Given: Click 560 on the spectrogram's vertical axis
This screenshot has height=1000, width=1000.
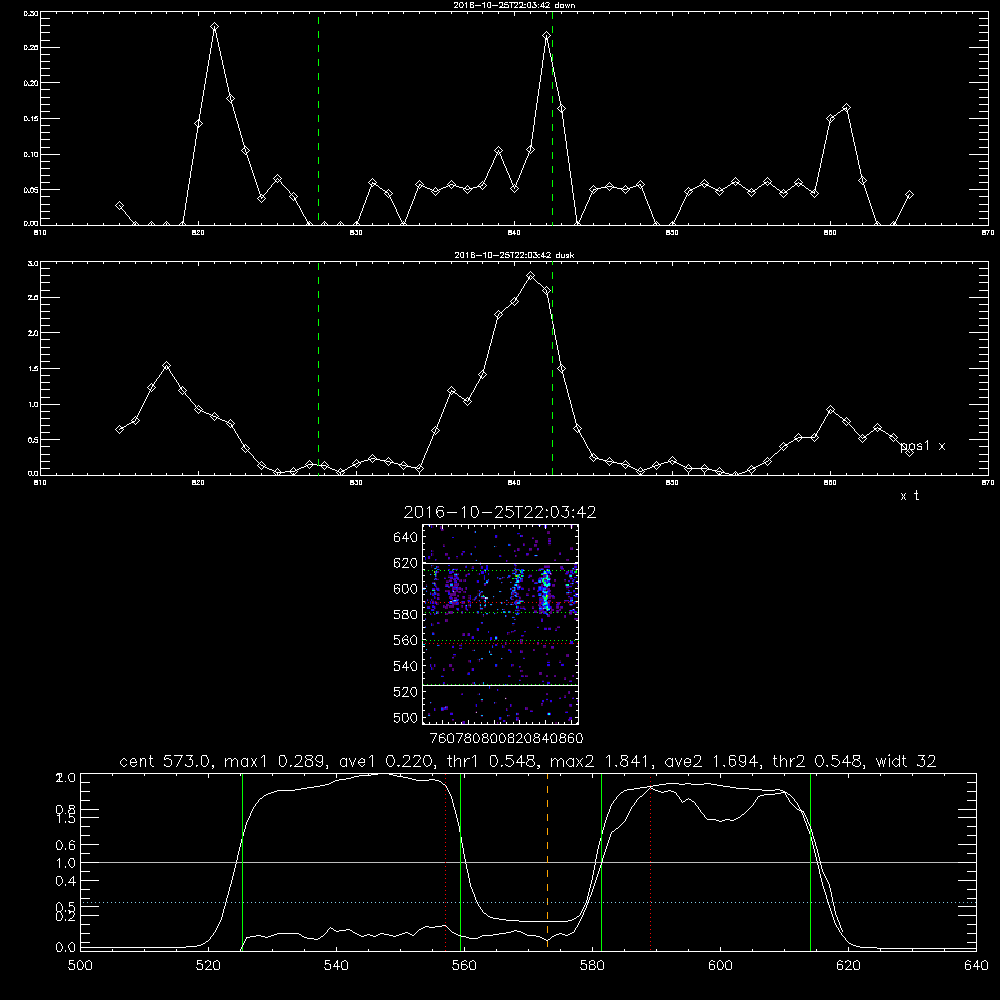Looking at the screenshot, I should (406, 640).
